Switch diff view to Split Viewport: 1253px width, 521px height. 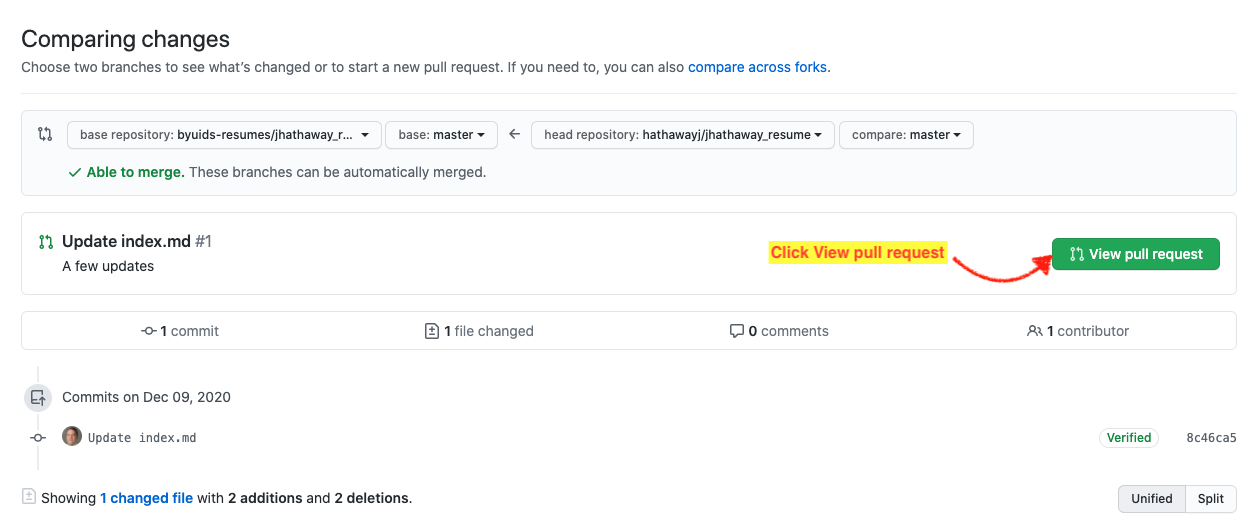point(1210,498)
